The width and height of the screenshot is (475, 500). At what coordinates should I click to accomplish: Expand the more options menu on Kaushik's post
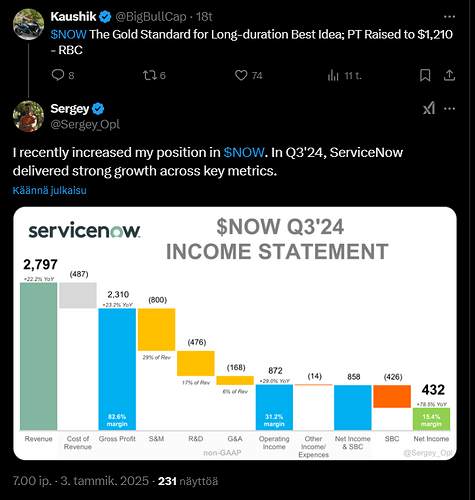point(449,17)
